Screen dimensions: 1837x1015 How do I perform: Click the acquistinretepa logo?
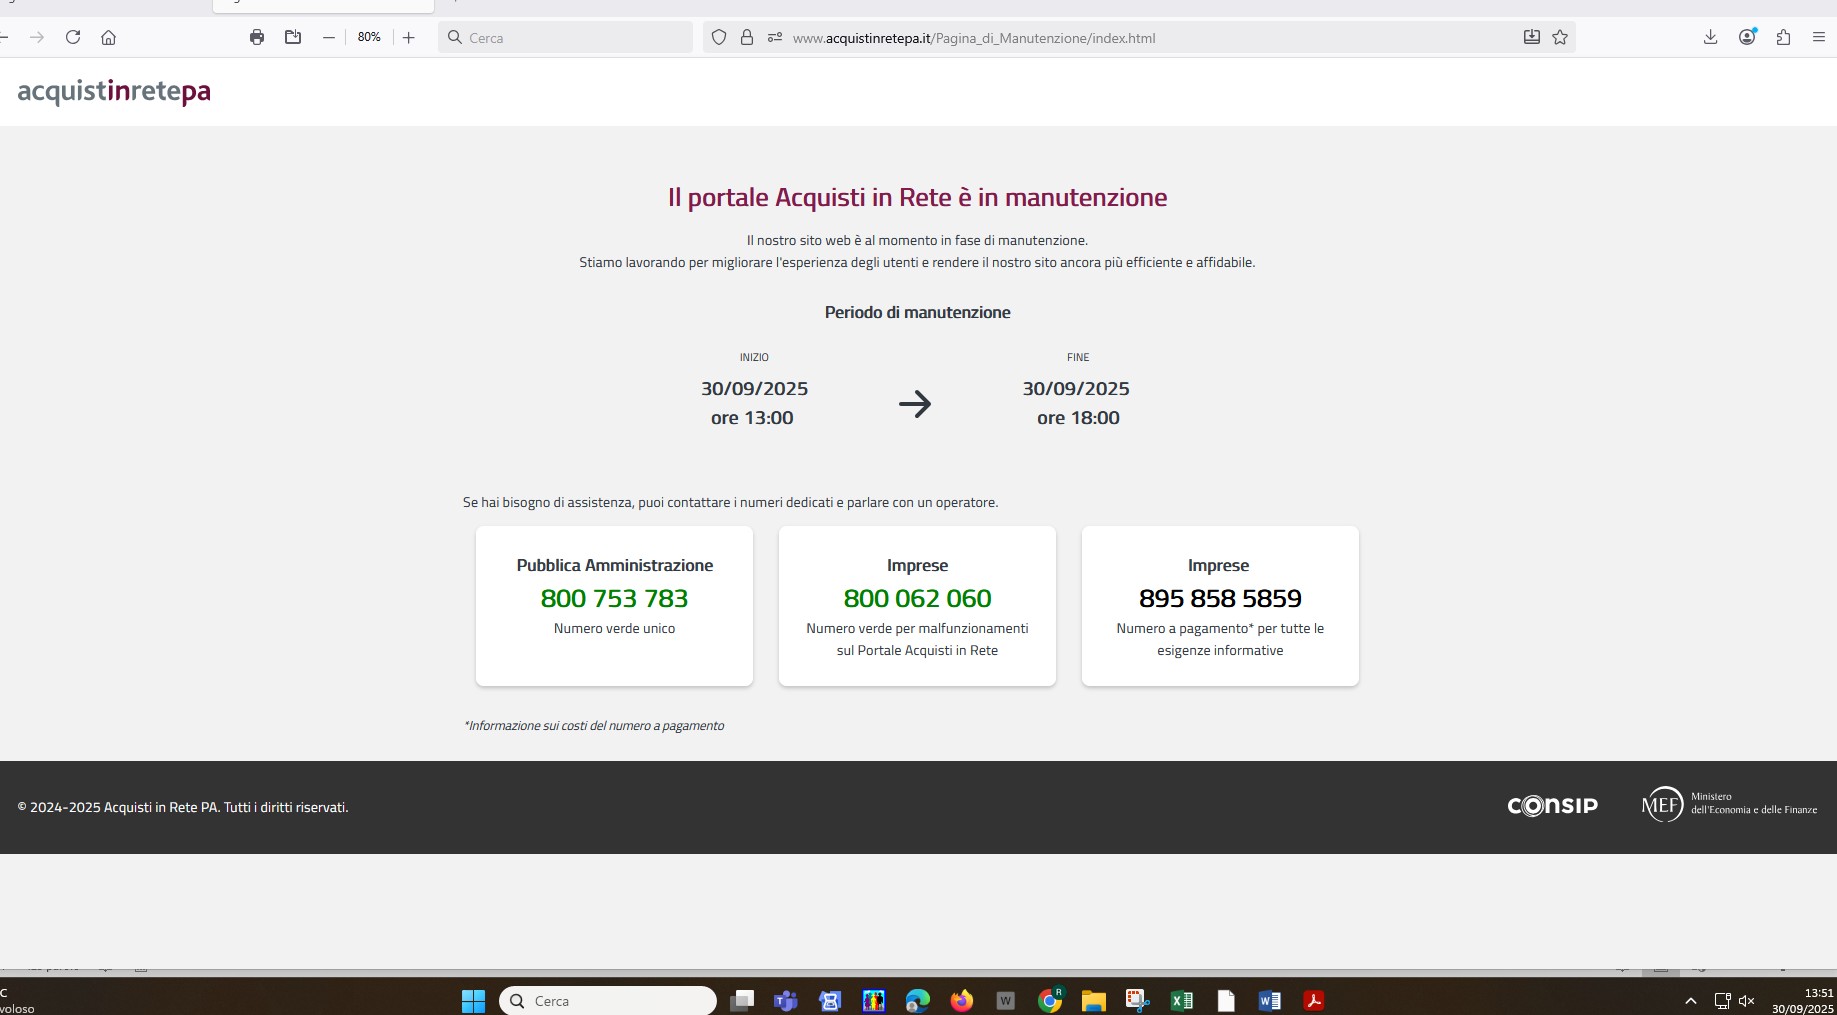tap(114, 92)
